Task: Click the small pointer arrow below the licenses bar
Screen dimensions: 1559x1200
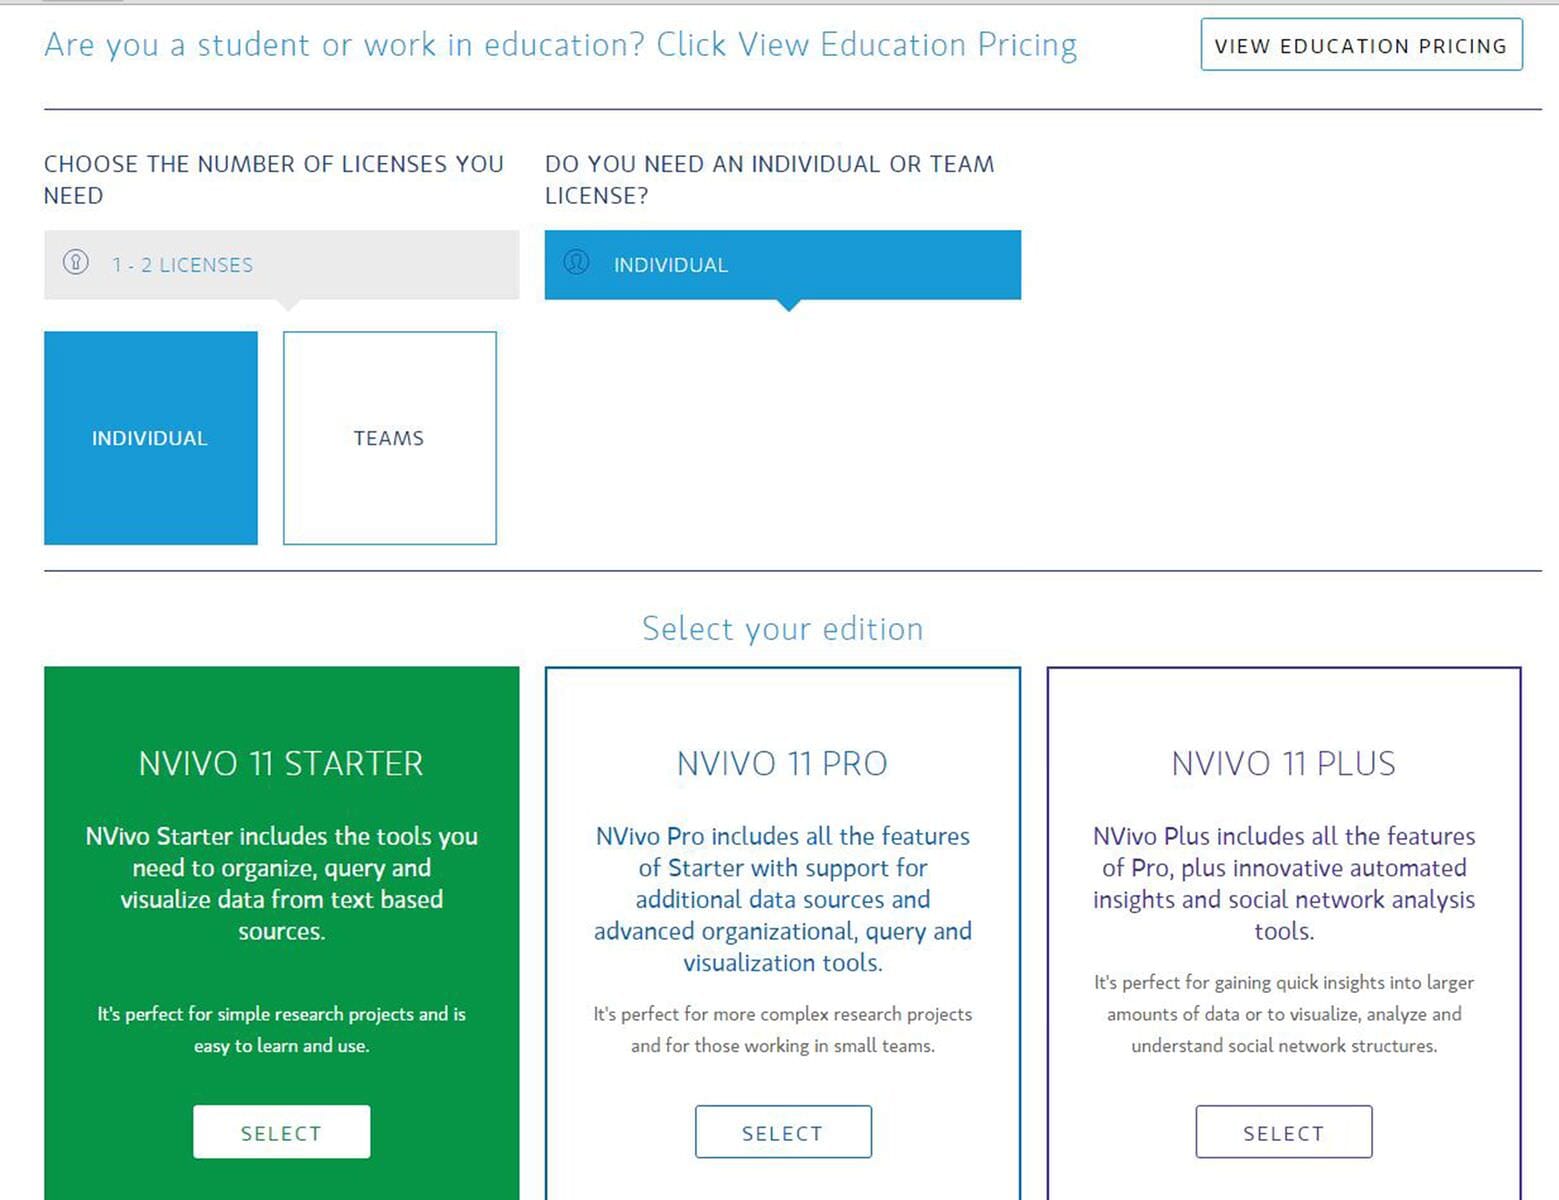Action: (288, 305)
